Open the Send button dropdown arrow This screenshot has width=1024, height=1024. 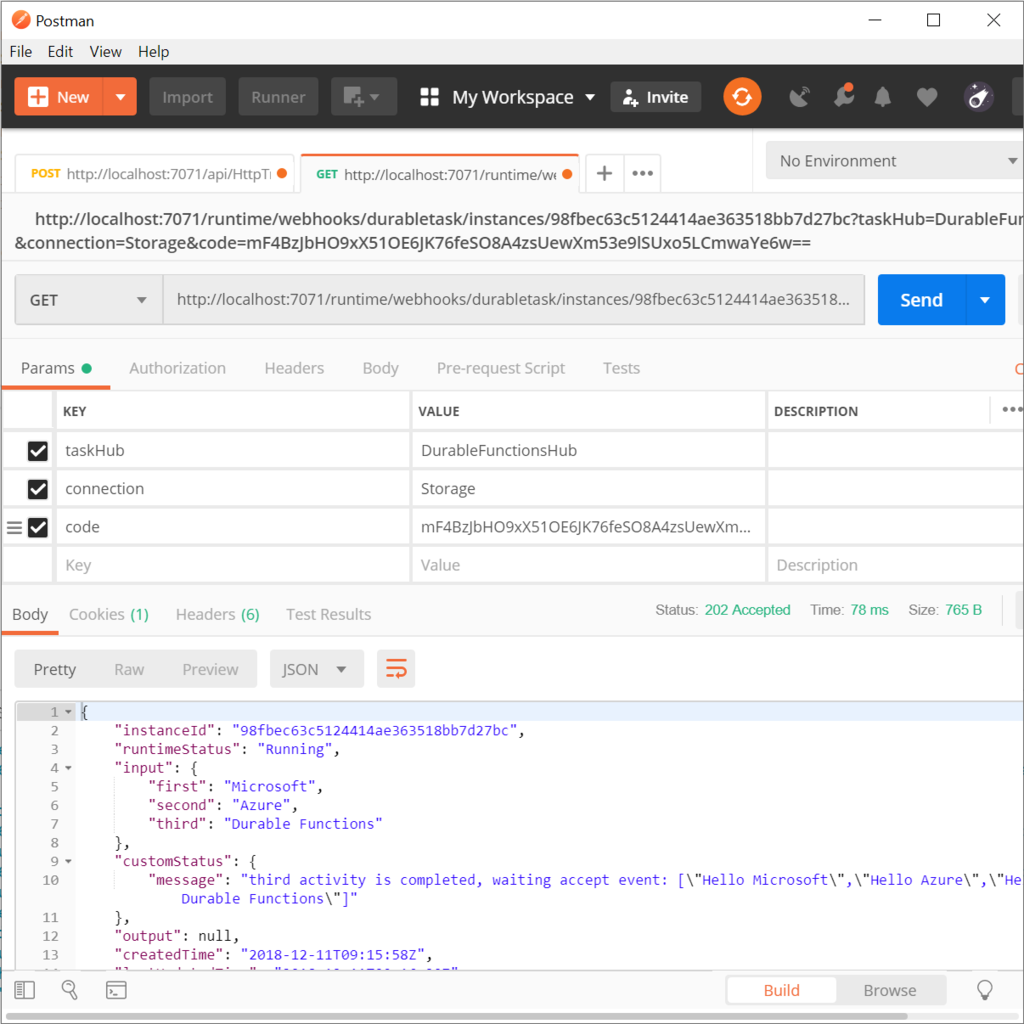coord(985,300)
